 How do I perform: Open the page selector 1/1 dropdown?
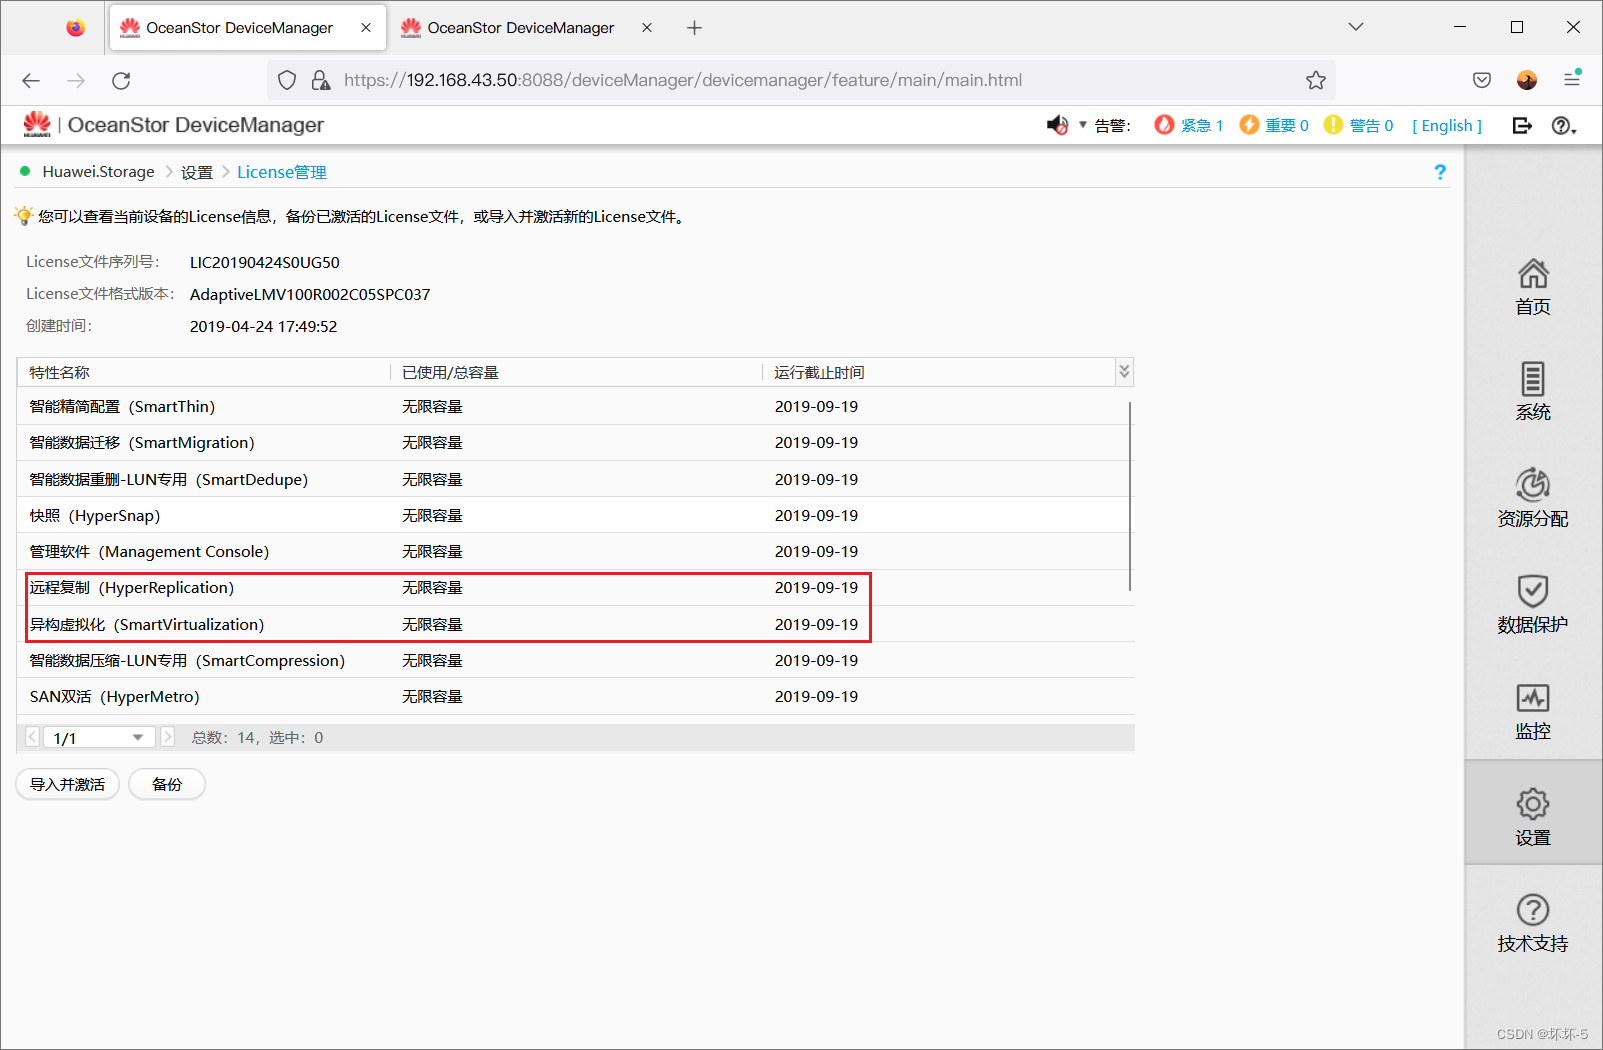pos(99,738)
